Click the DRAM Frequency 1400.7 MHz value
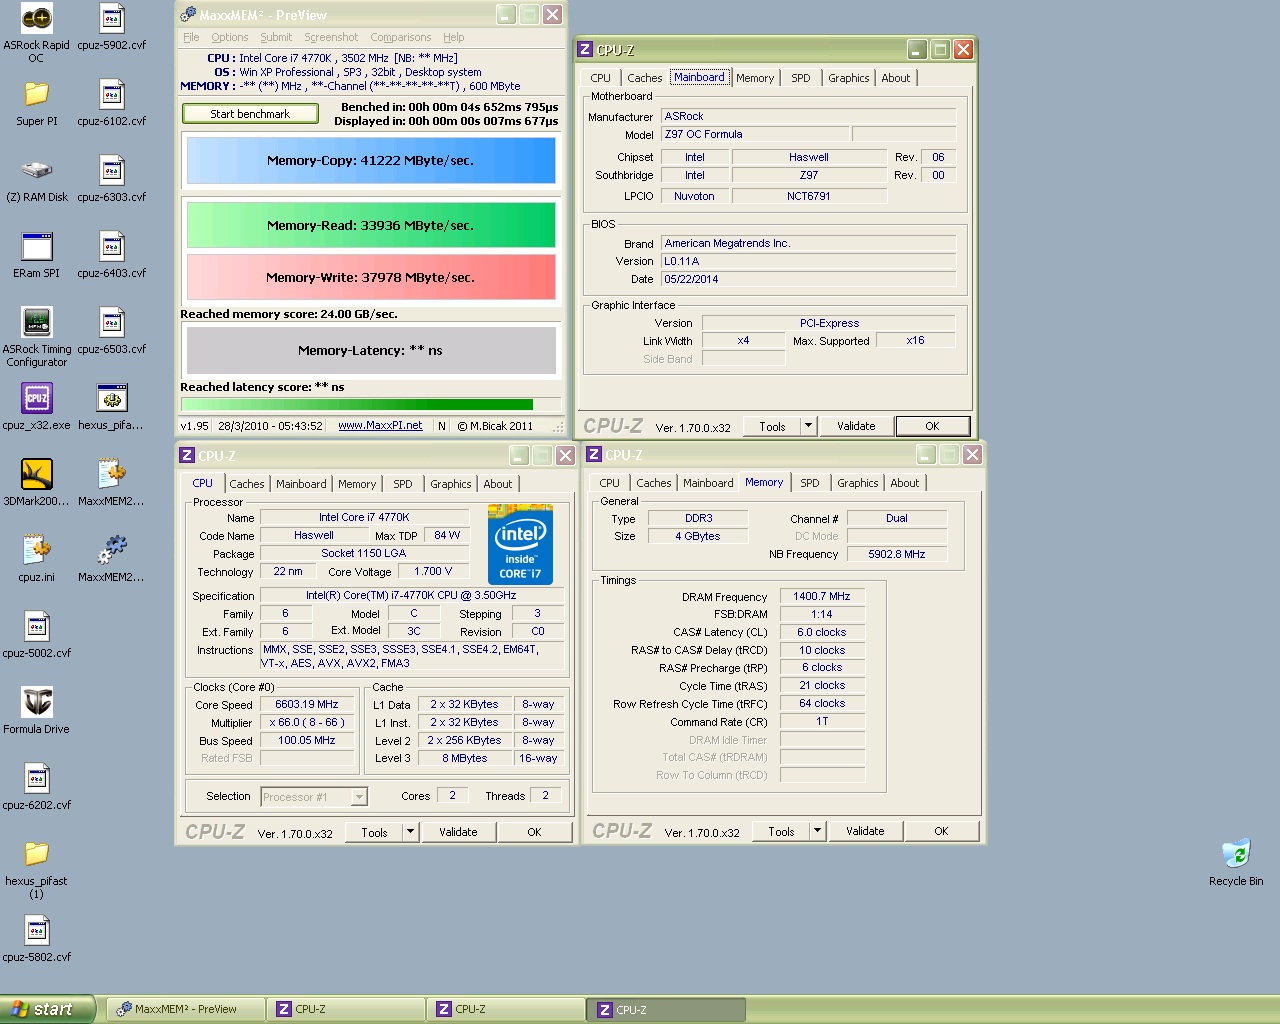Viewport: 1280px width, 1024px height. click(822, 596)
